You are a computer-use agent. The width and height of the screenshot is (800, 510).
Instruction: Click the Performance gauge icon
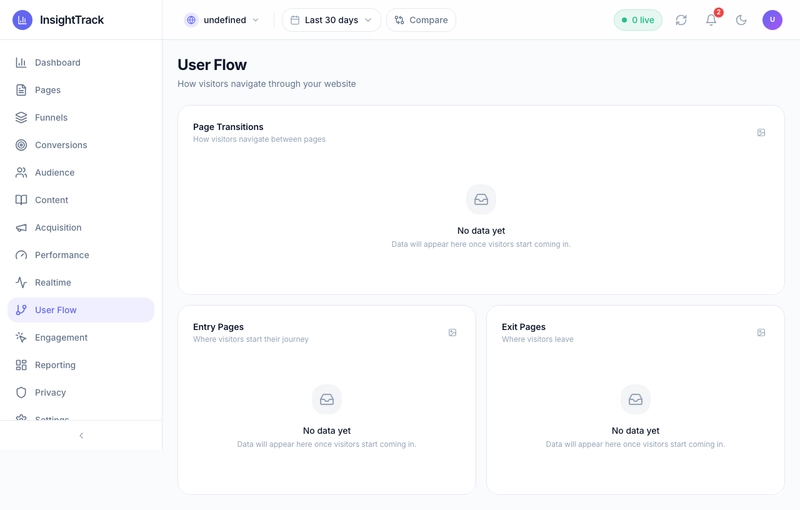click(21, 256)
